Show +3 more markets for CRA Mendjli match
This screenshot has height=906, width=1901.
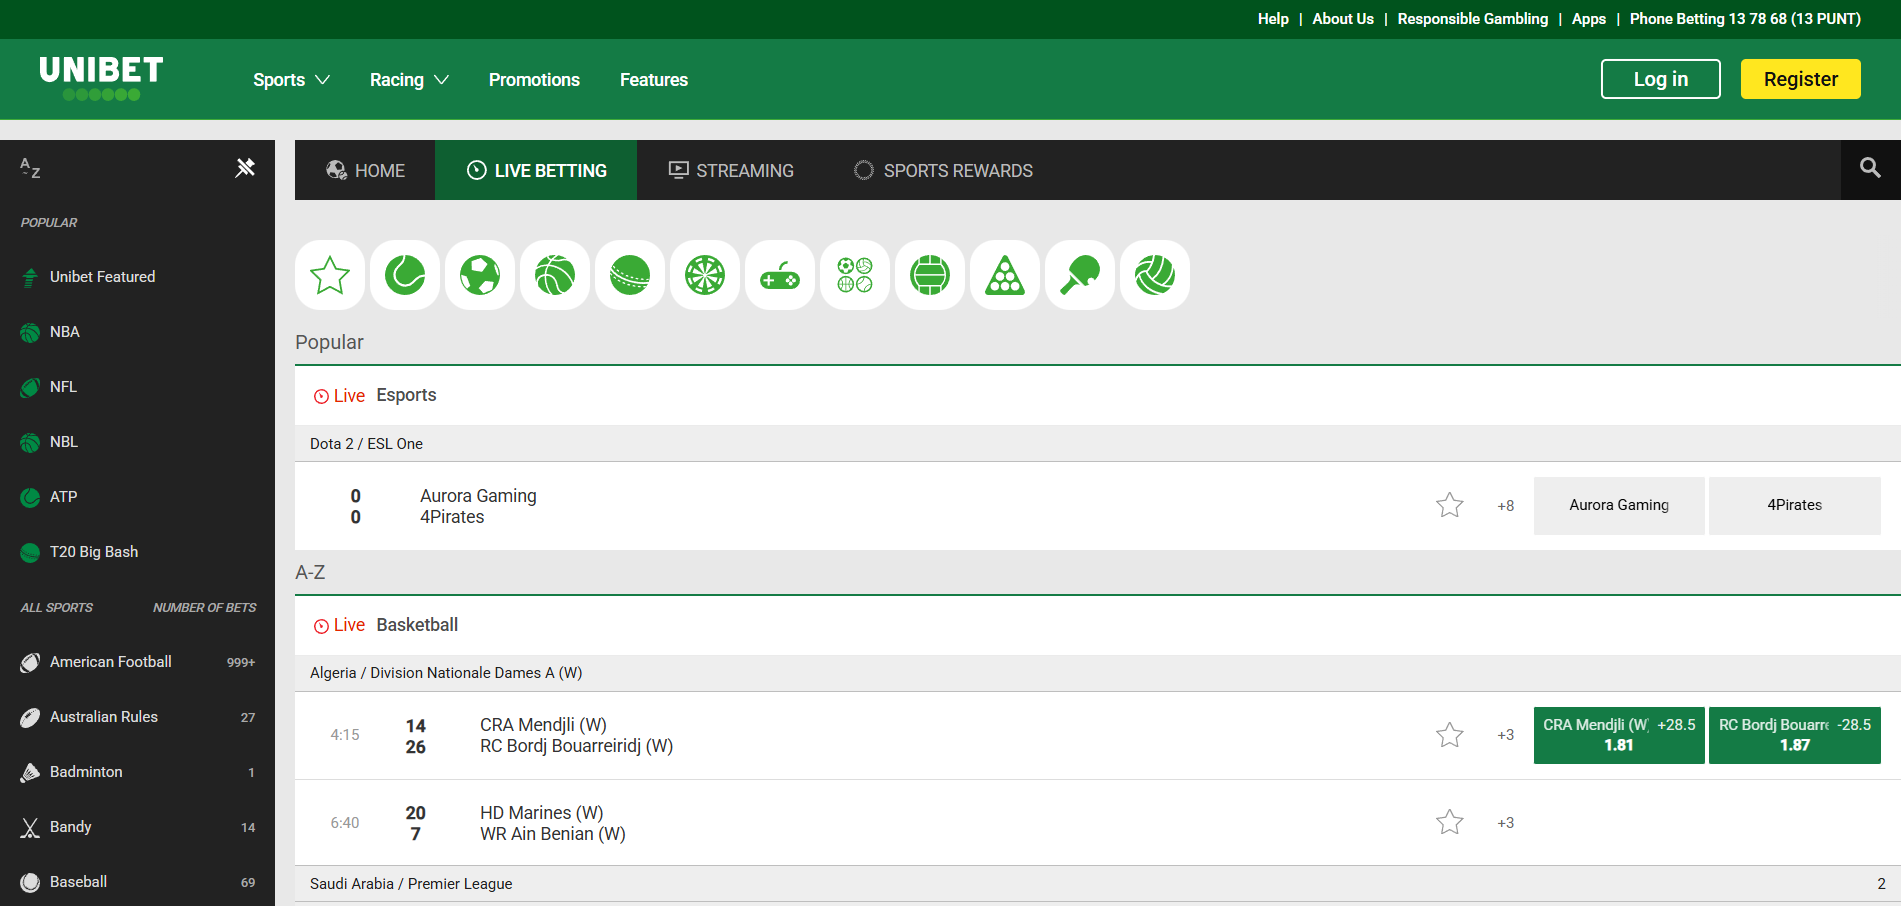(x=1506, y=735)
